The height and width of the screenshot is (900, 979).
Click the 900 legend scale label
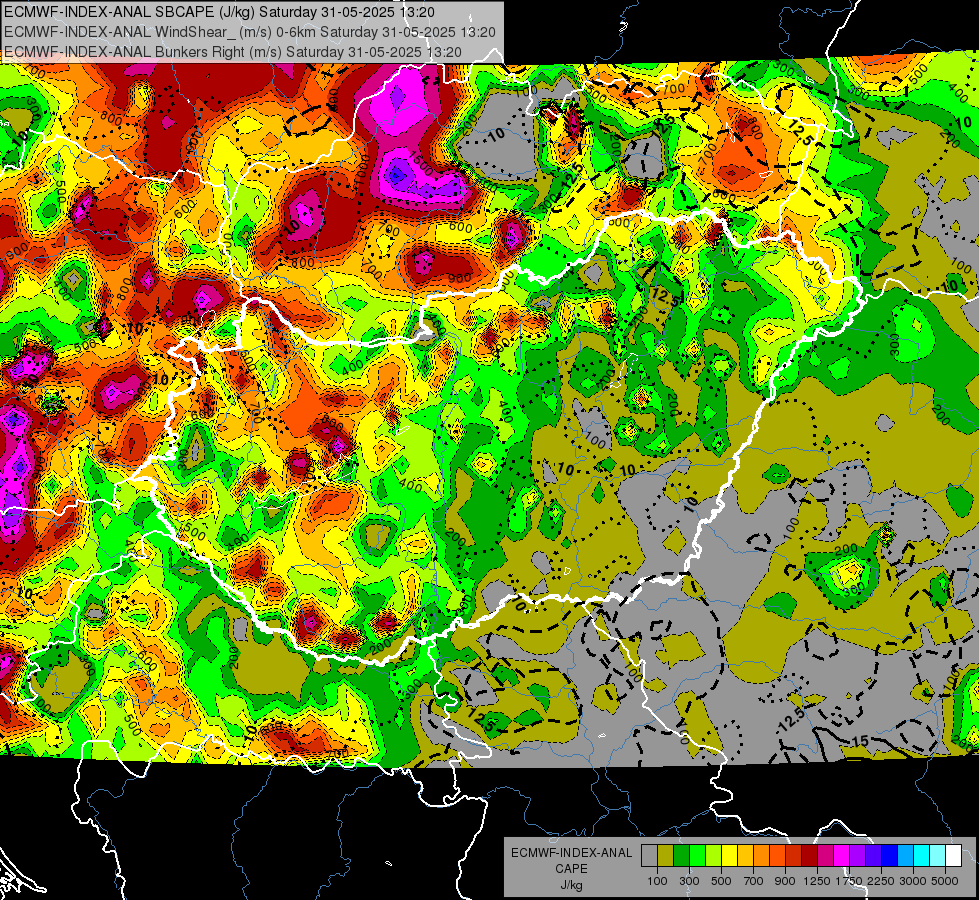785,881
